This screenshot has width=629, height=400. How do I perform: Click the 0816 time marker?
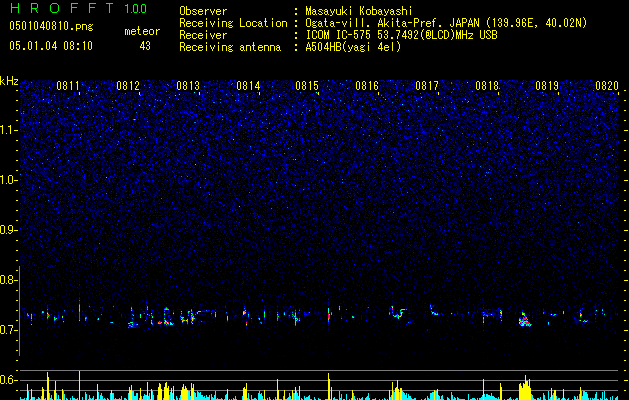click(367, 86)
